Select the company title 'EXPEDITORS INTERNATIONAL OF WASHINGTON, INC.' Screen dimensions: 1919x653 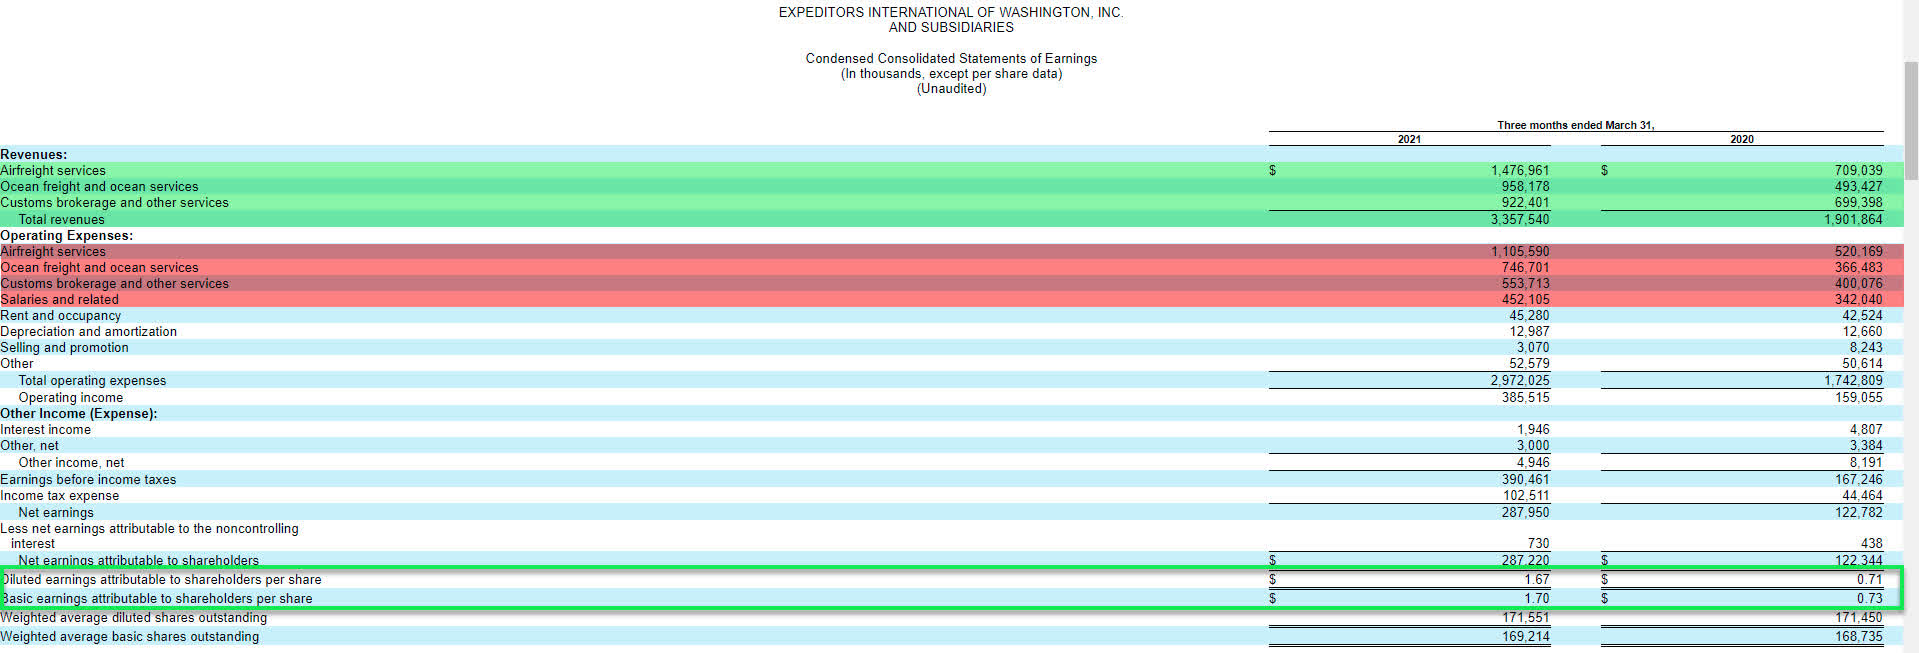[x=951, y=12]
